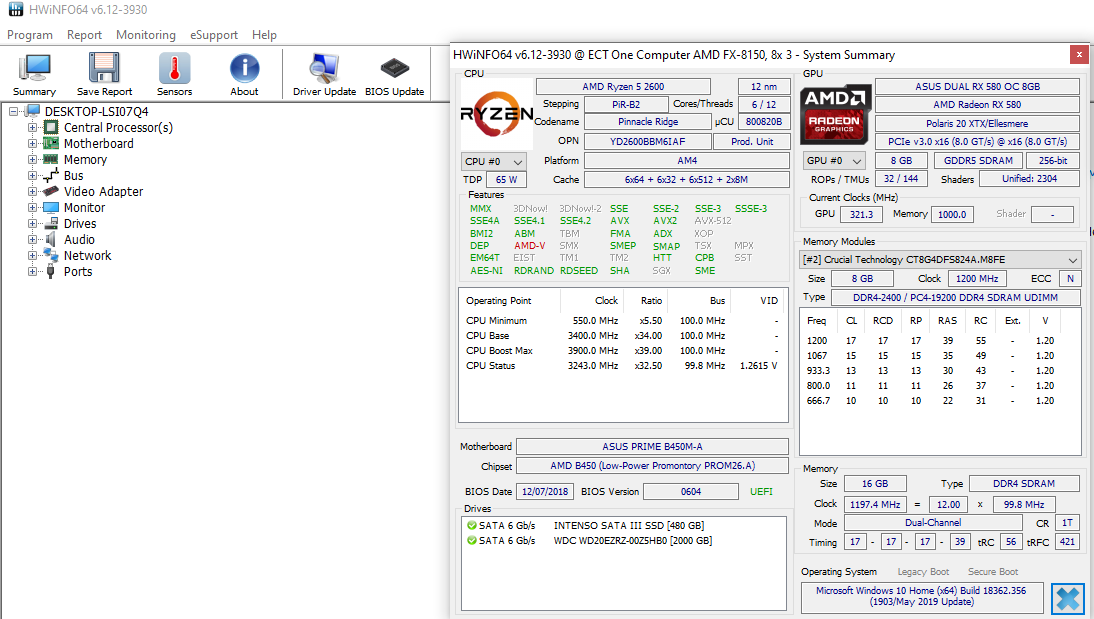Close the System Summary window
The image size is (1094, 619).
1079,54
